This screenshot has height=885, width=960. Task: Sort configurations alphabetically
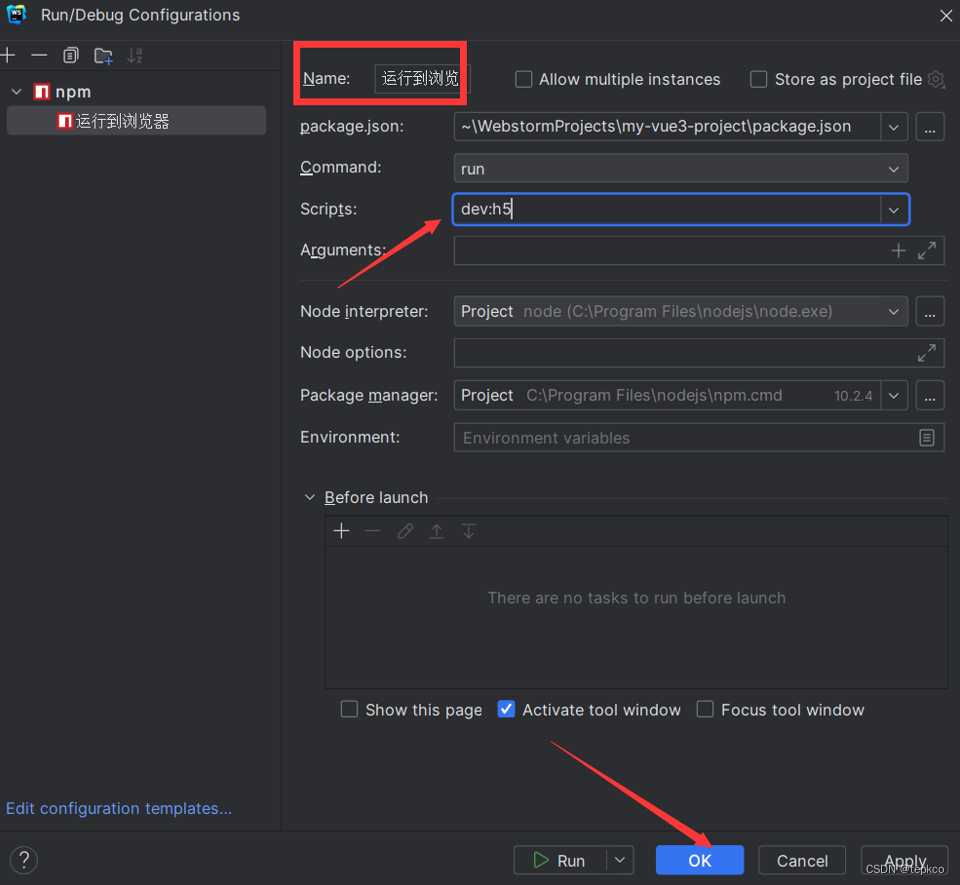(135, 56)
